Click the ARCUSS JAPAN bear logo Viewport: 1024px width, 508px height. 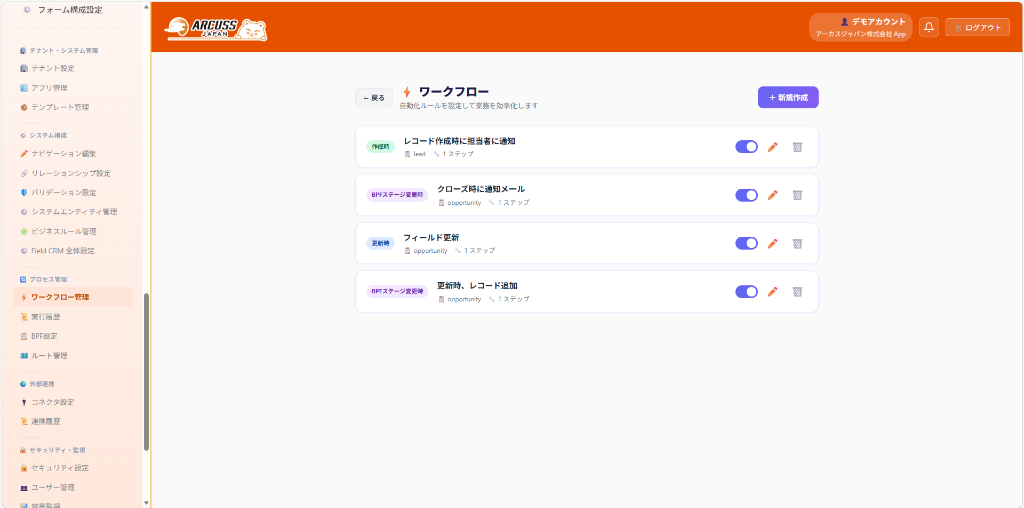point(216,29)
